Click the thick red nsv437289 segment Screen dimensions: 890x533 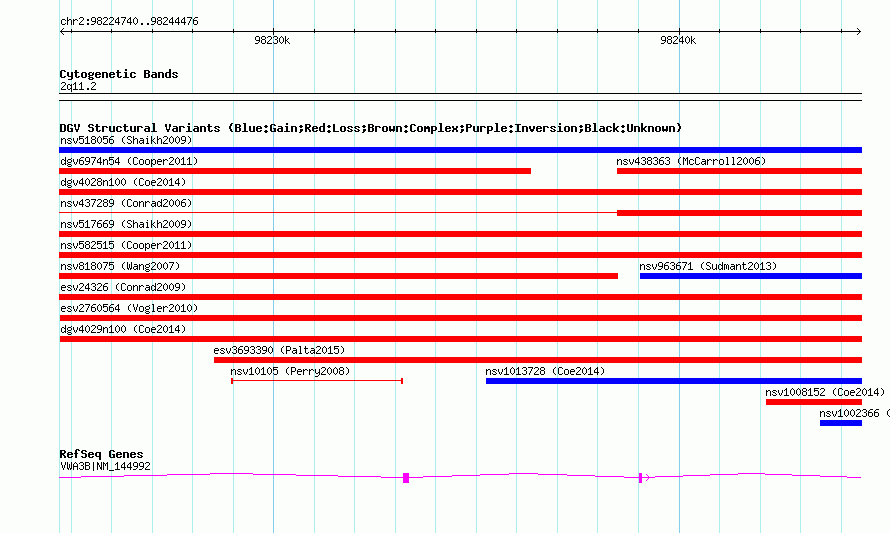click(x=739, y=213)
